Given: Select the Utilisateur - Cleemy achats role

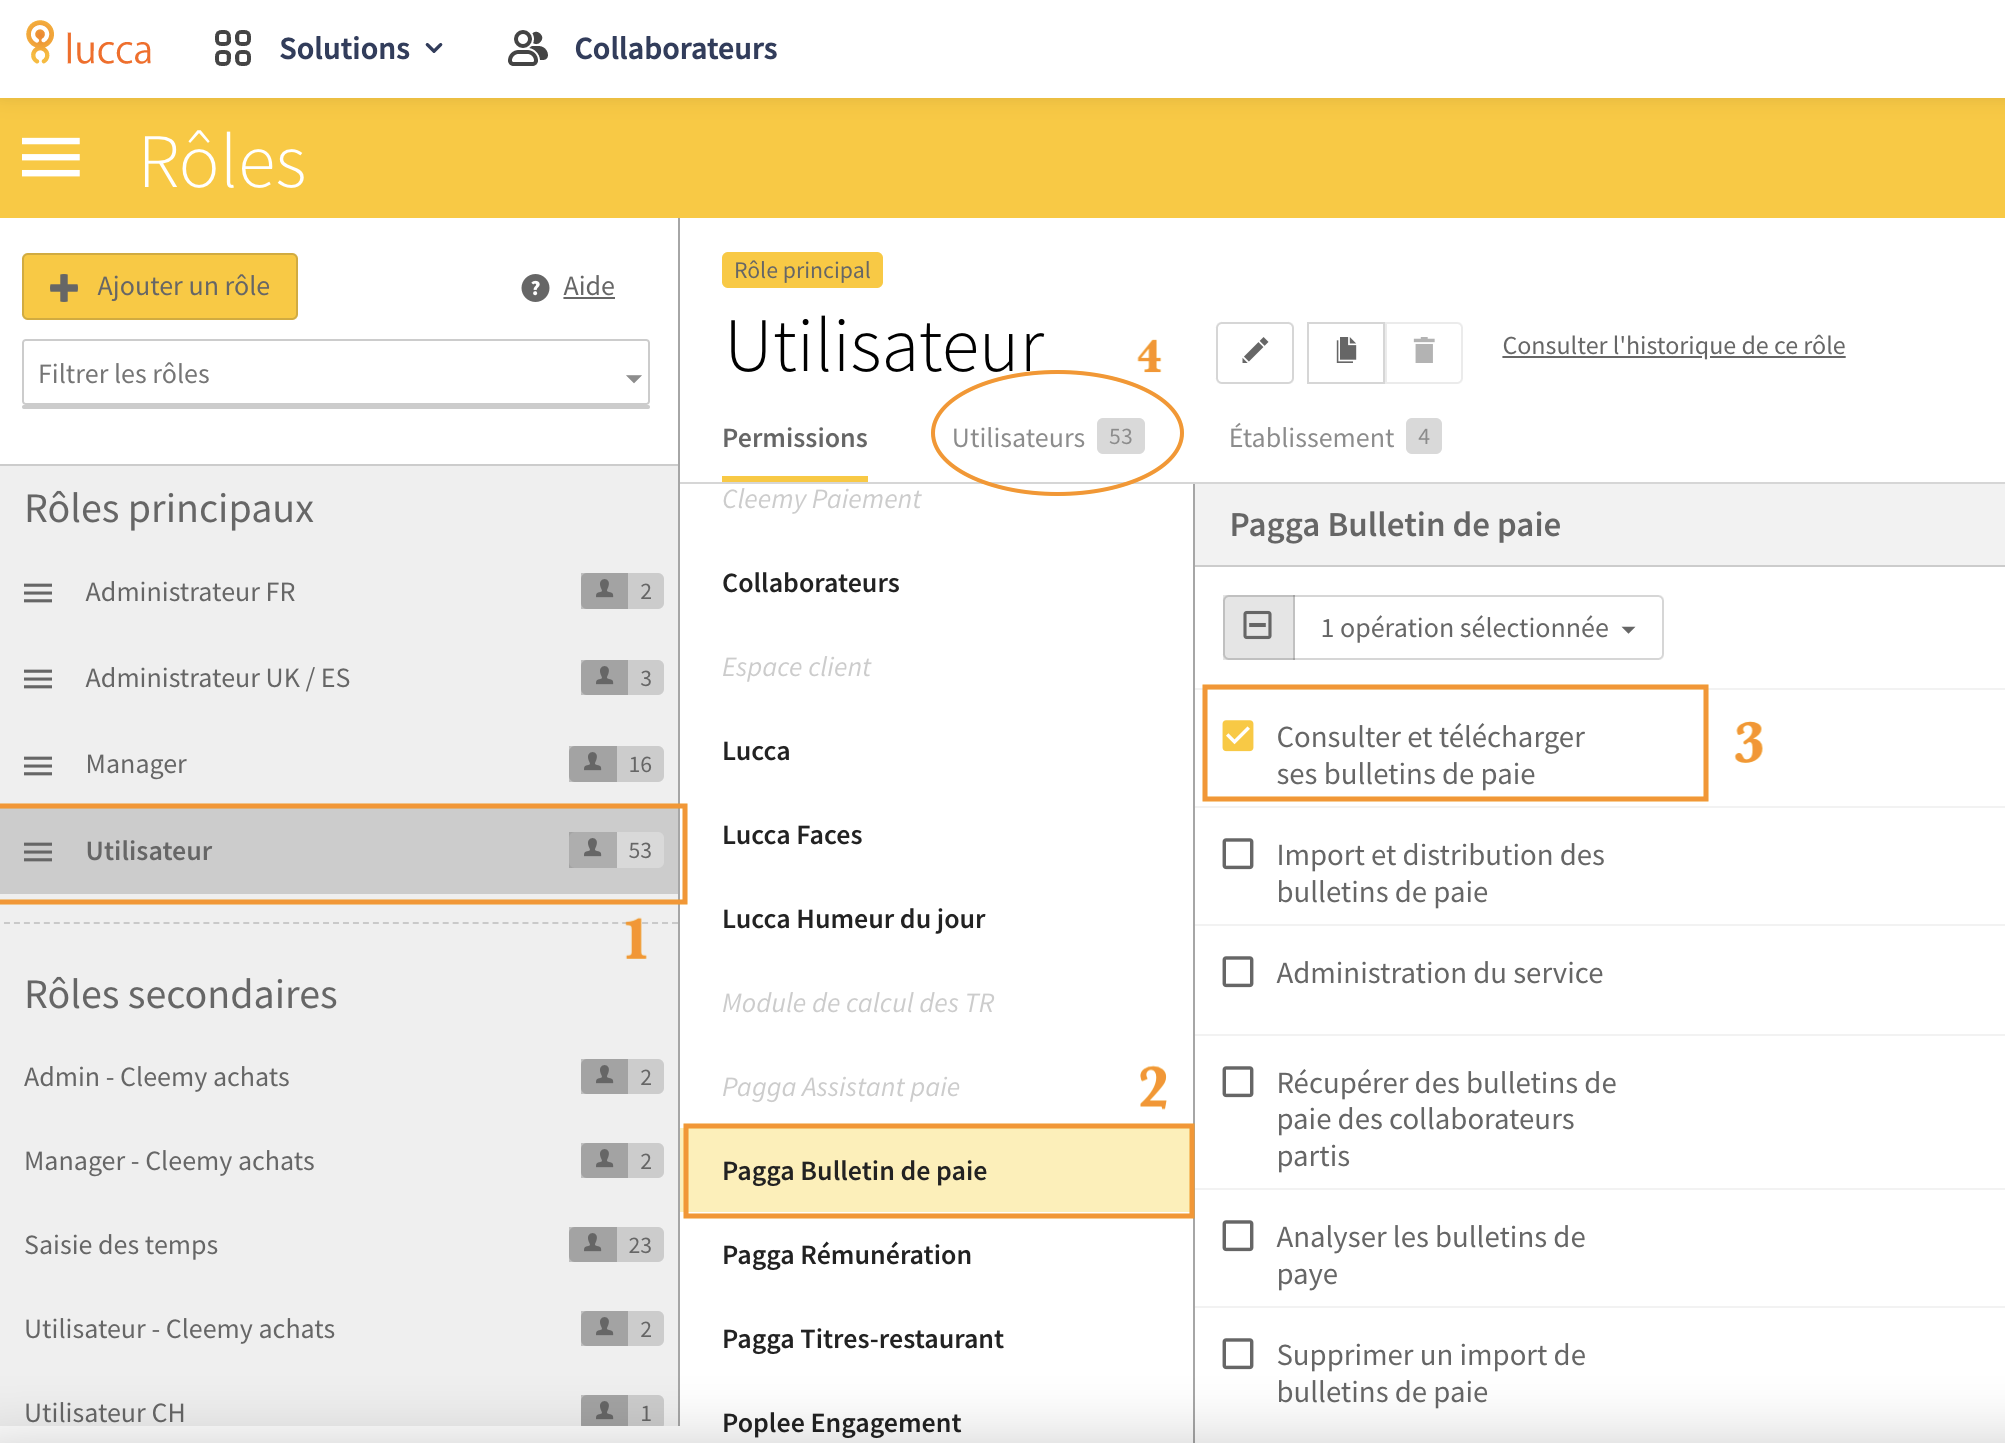Looking at the screenshot, I should coord(340,1328).
